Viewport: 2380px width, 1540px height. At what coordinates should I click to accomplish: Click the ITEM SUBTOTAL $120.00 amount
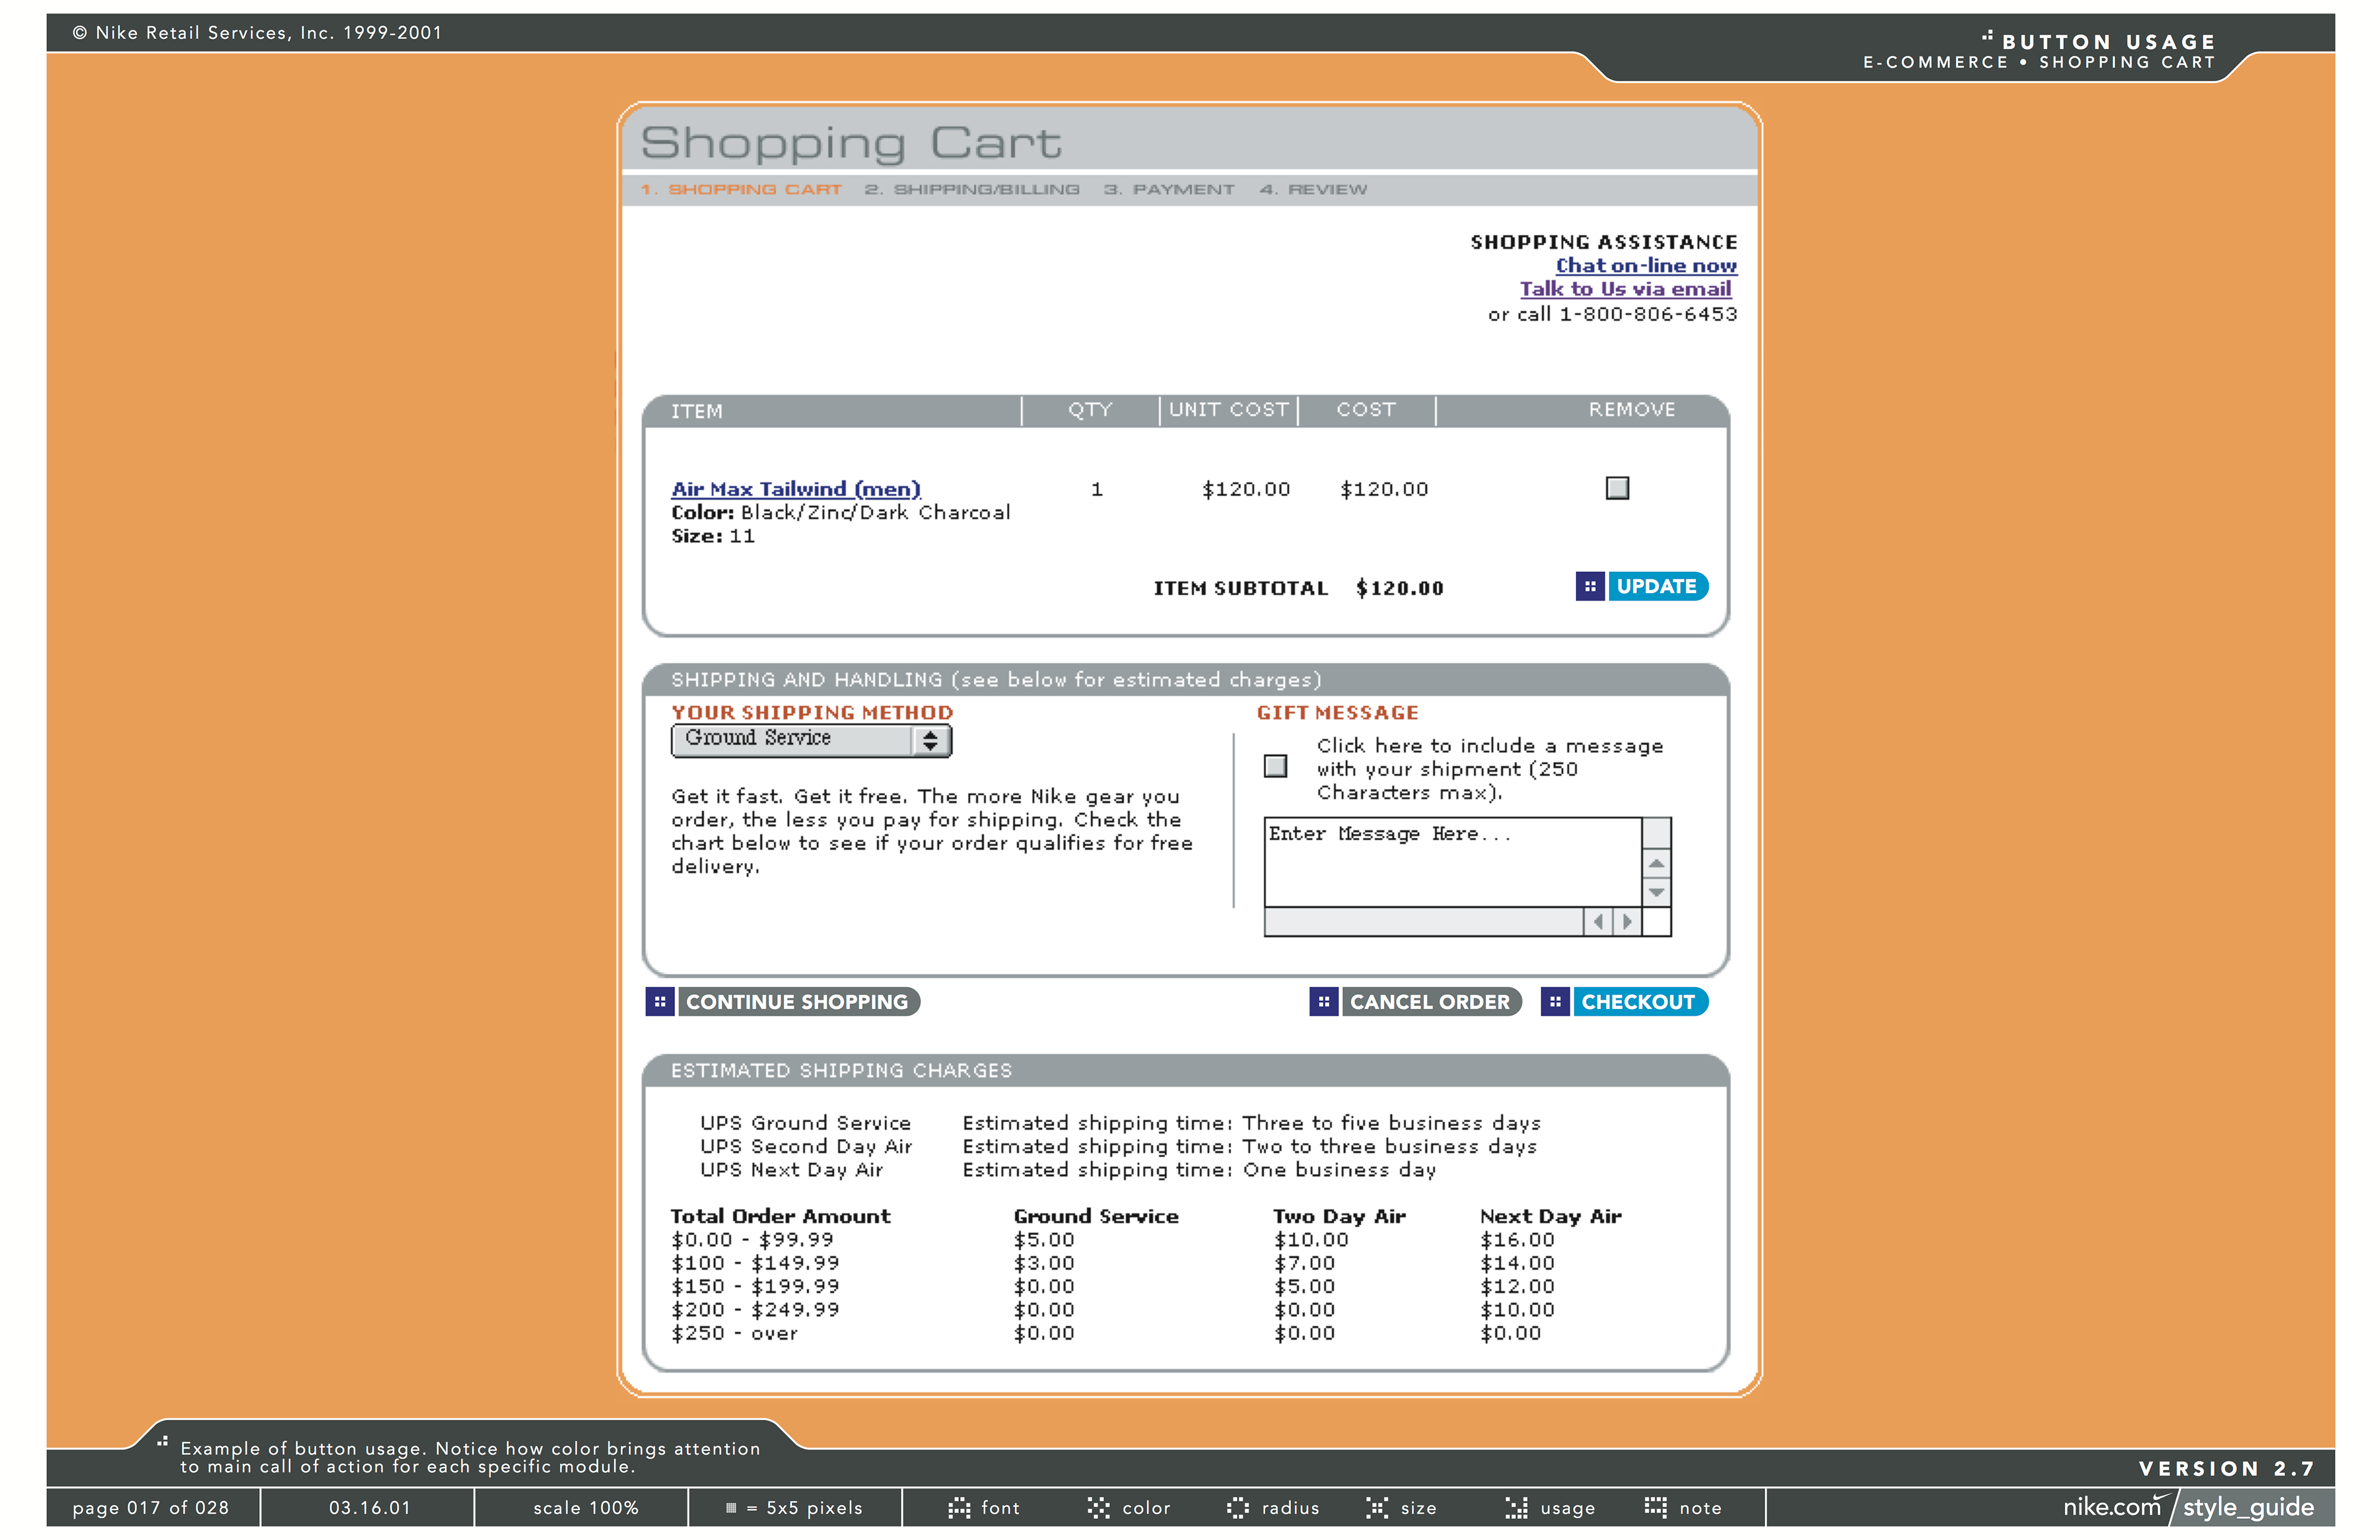[x=1399, y=588]
